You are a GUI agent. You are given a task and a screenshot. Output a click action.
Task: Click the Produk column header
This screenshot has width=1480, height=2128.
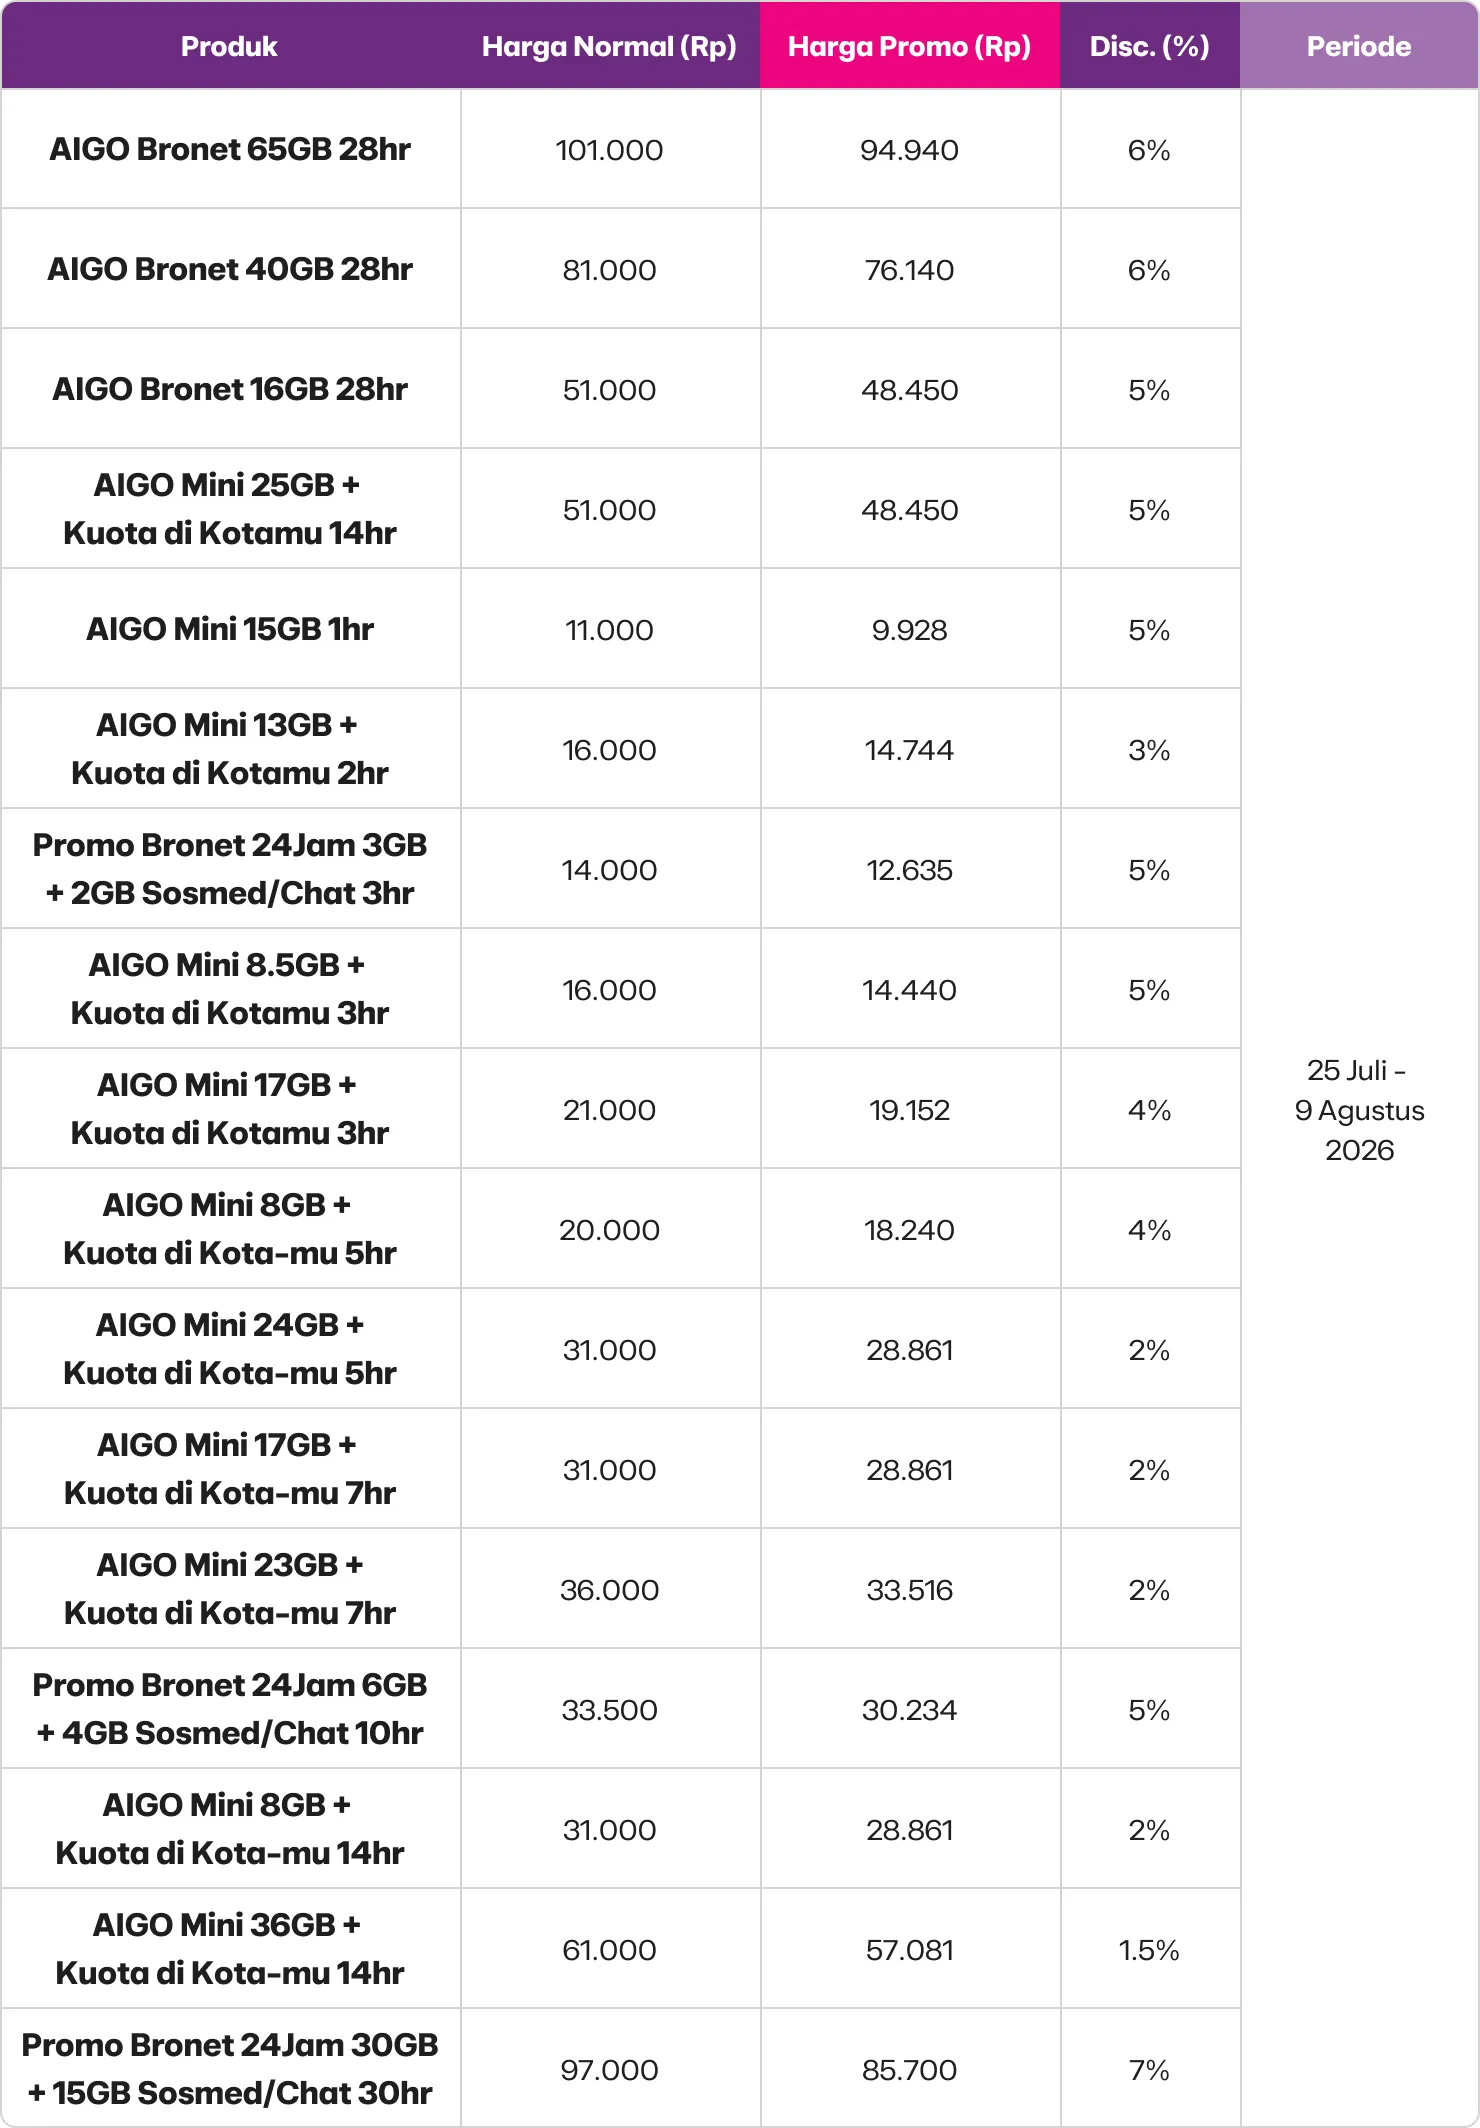tap(229, 46)
